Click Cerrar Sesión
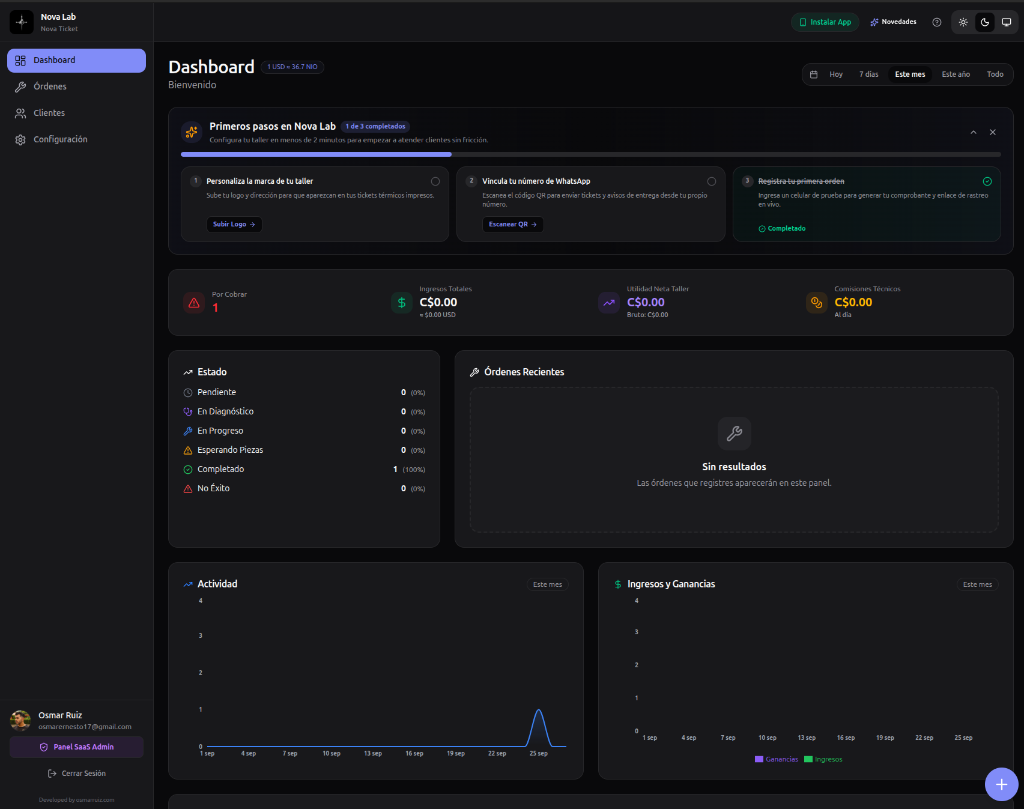The height and width of the screenshot is (809, 1024). pos(76,774)
